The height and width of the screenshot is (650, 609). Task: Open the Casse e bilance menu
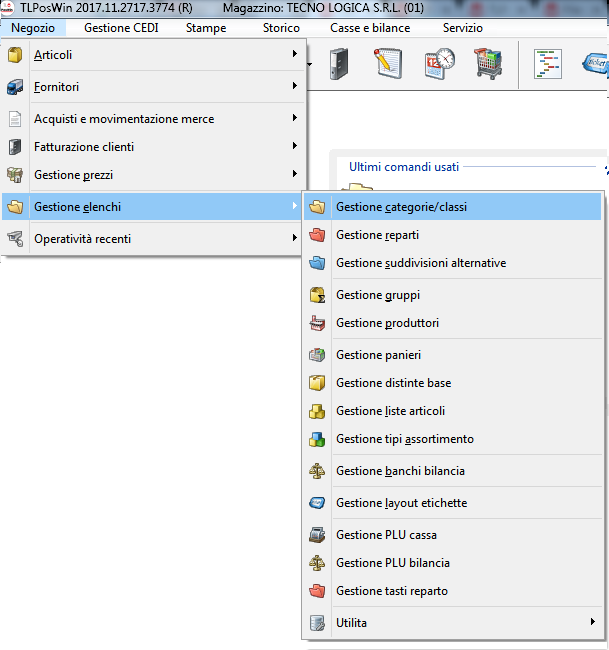[x=370, y=28]
